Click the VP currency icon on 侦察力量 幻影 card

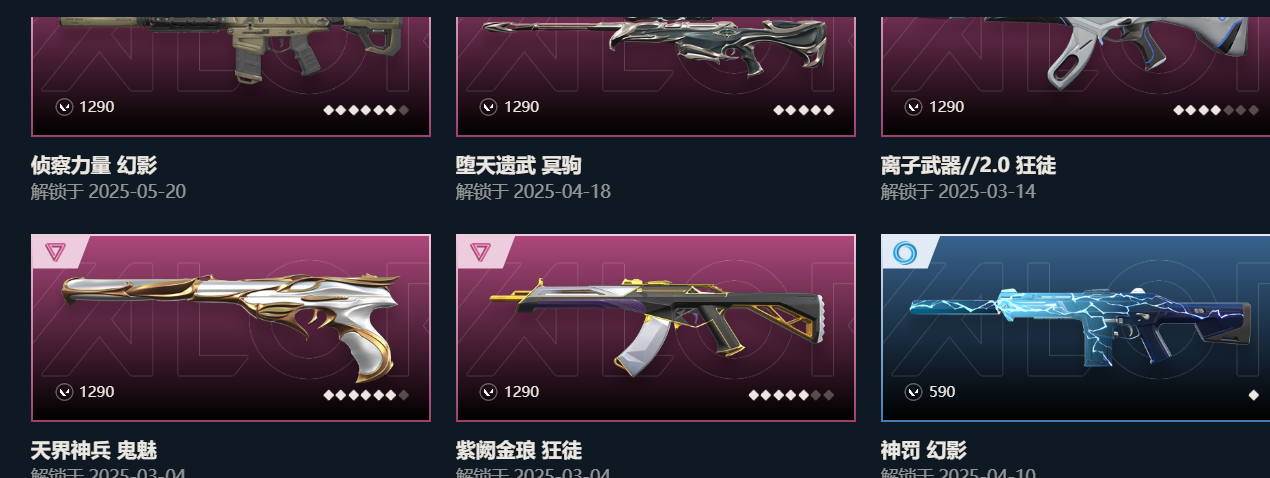tap(65, 107)
